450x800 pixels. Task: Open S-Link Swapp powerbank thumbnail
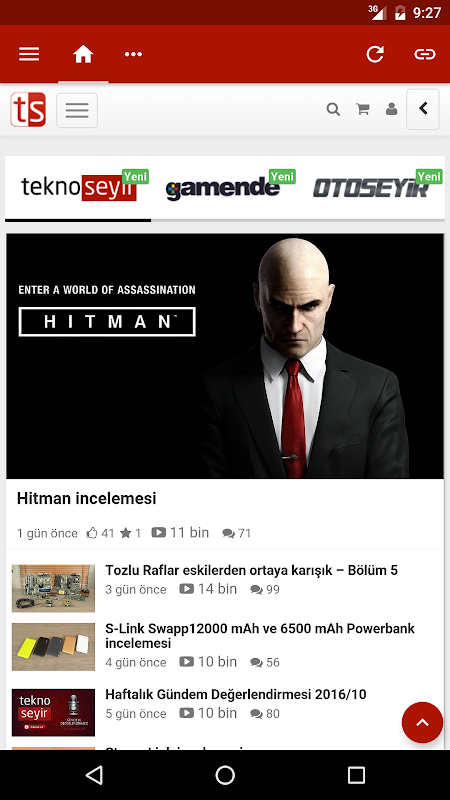(54, 646)
